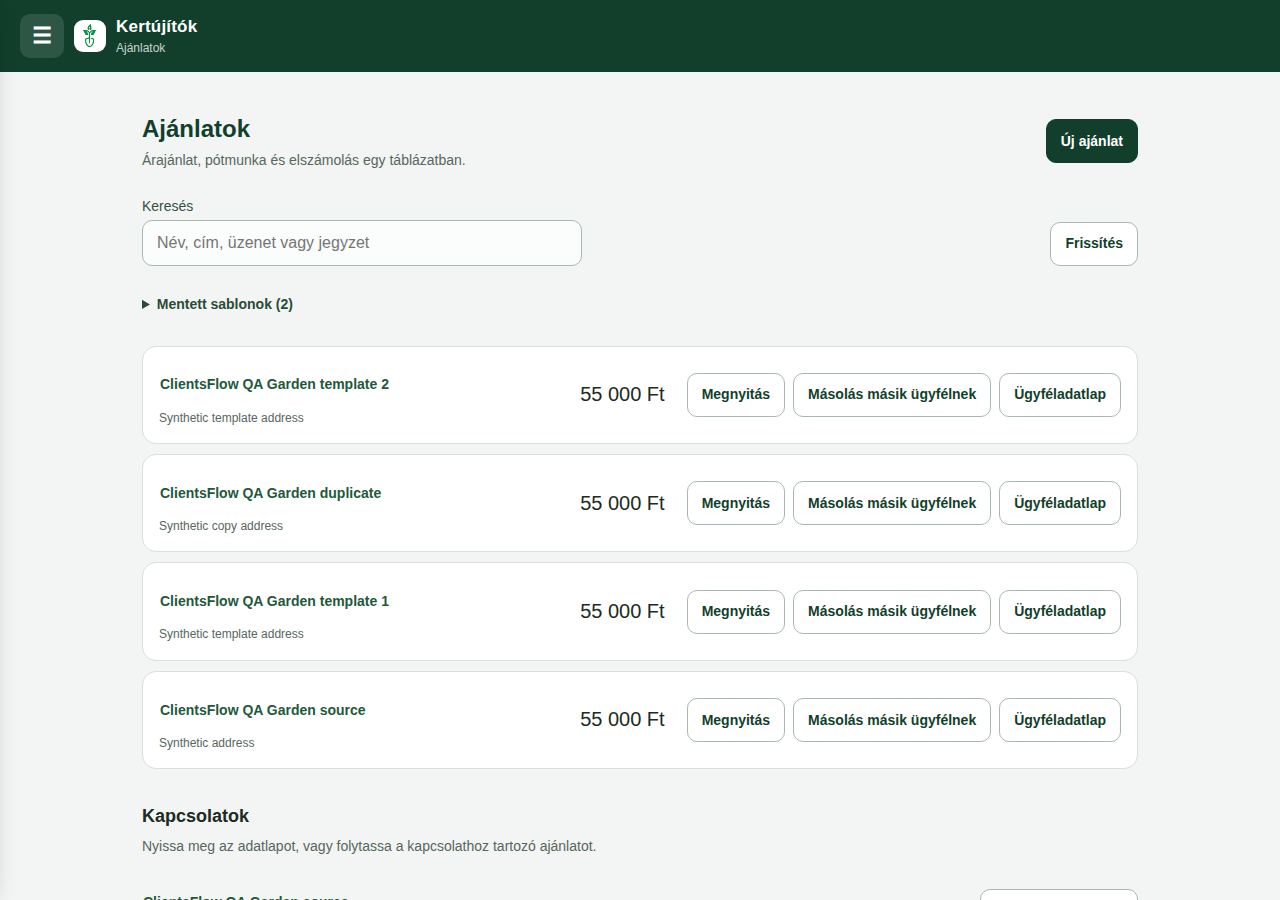Image resolution: width=1280 pixels, height=900 pixels.
Task: Refresh the list with Frissítés
Action: (x=1094, y=244)
